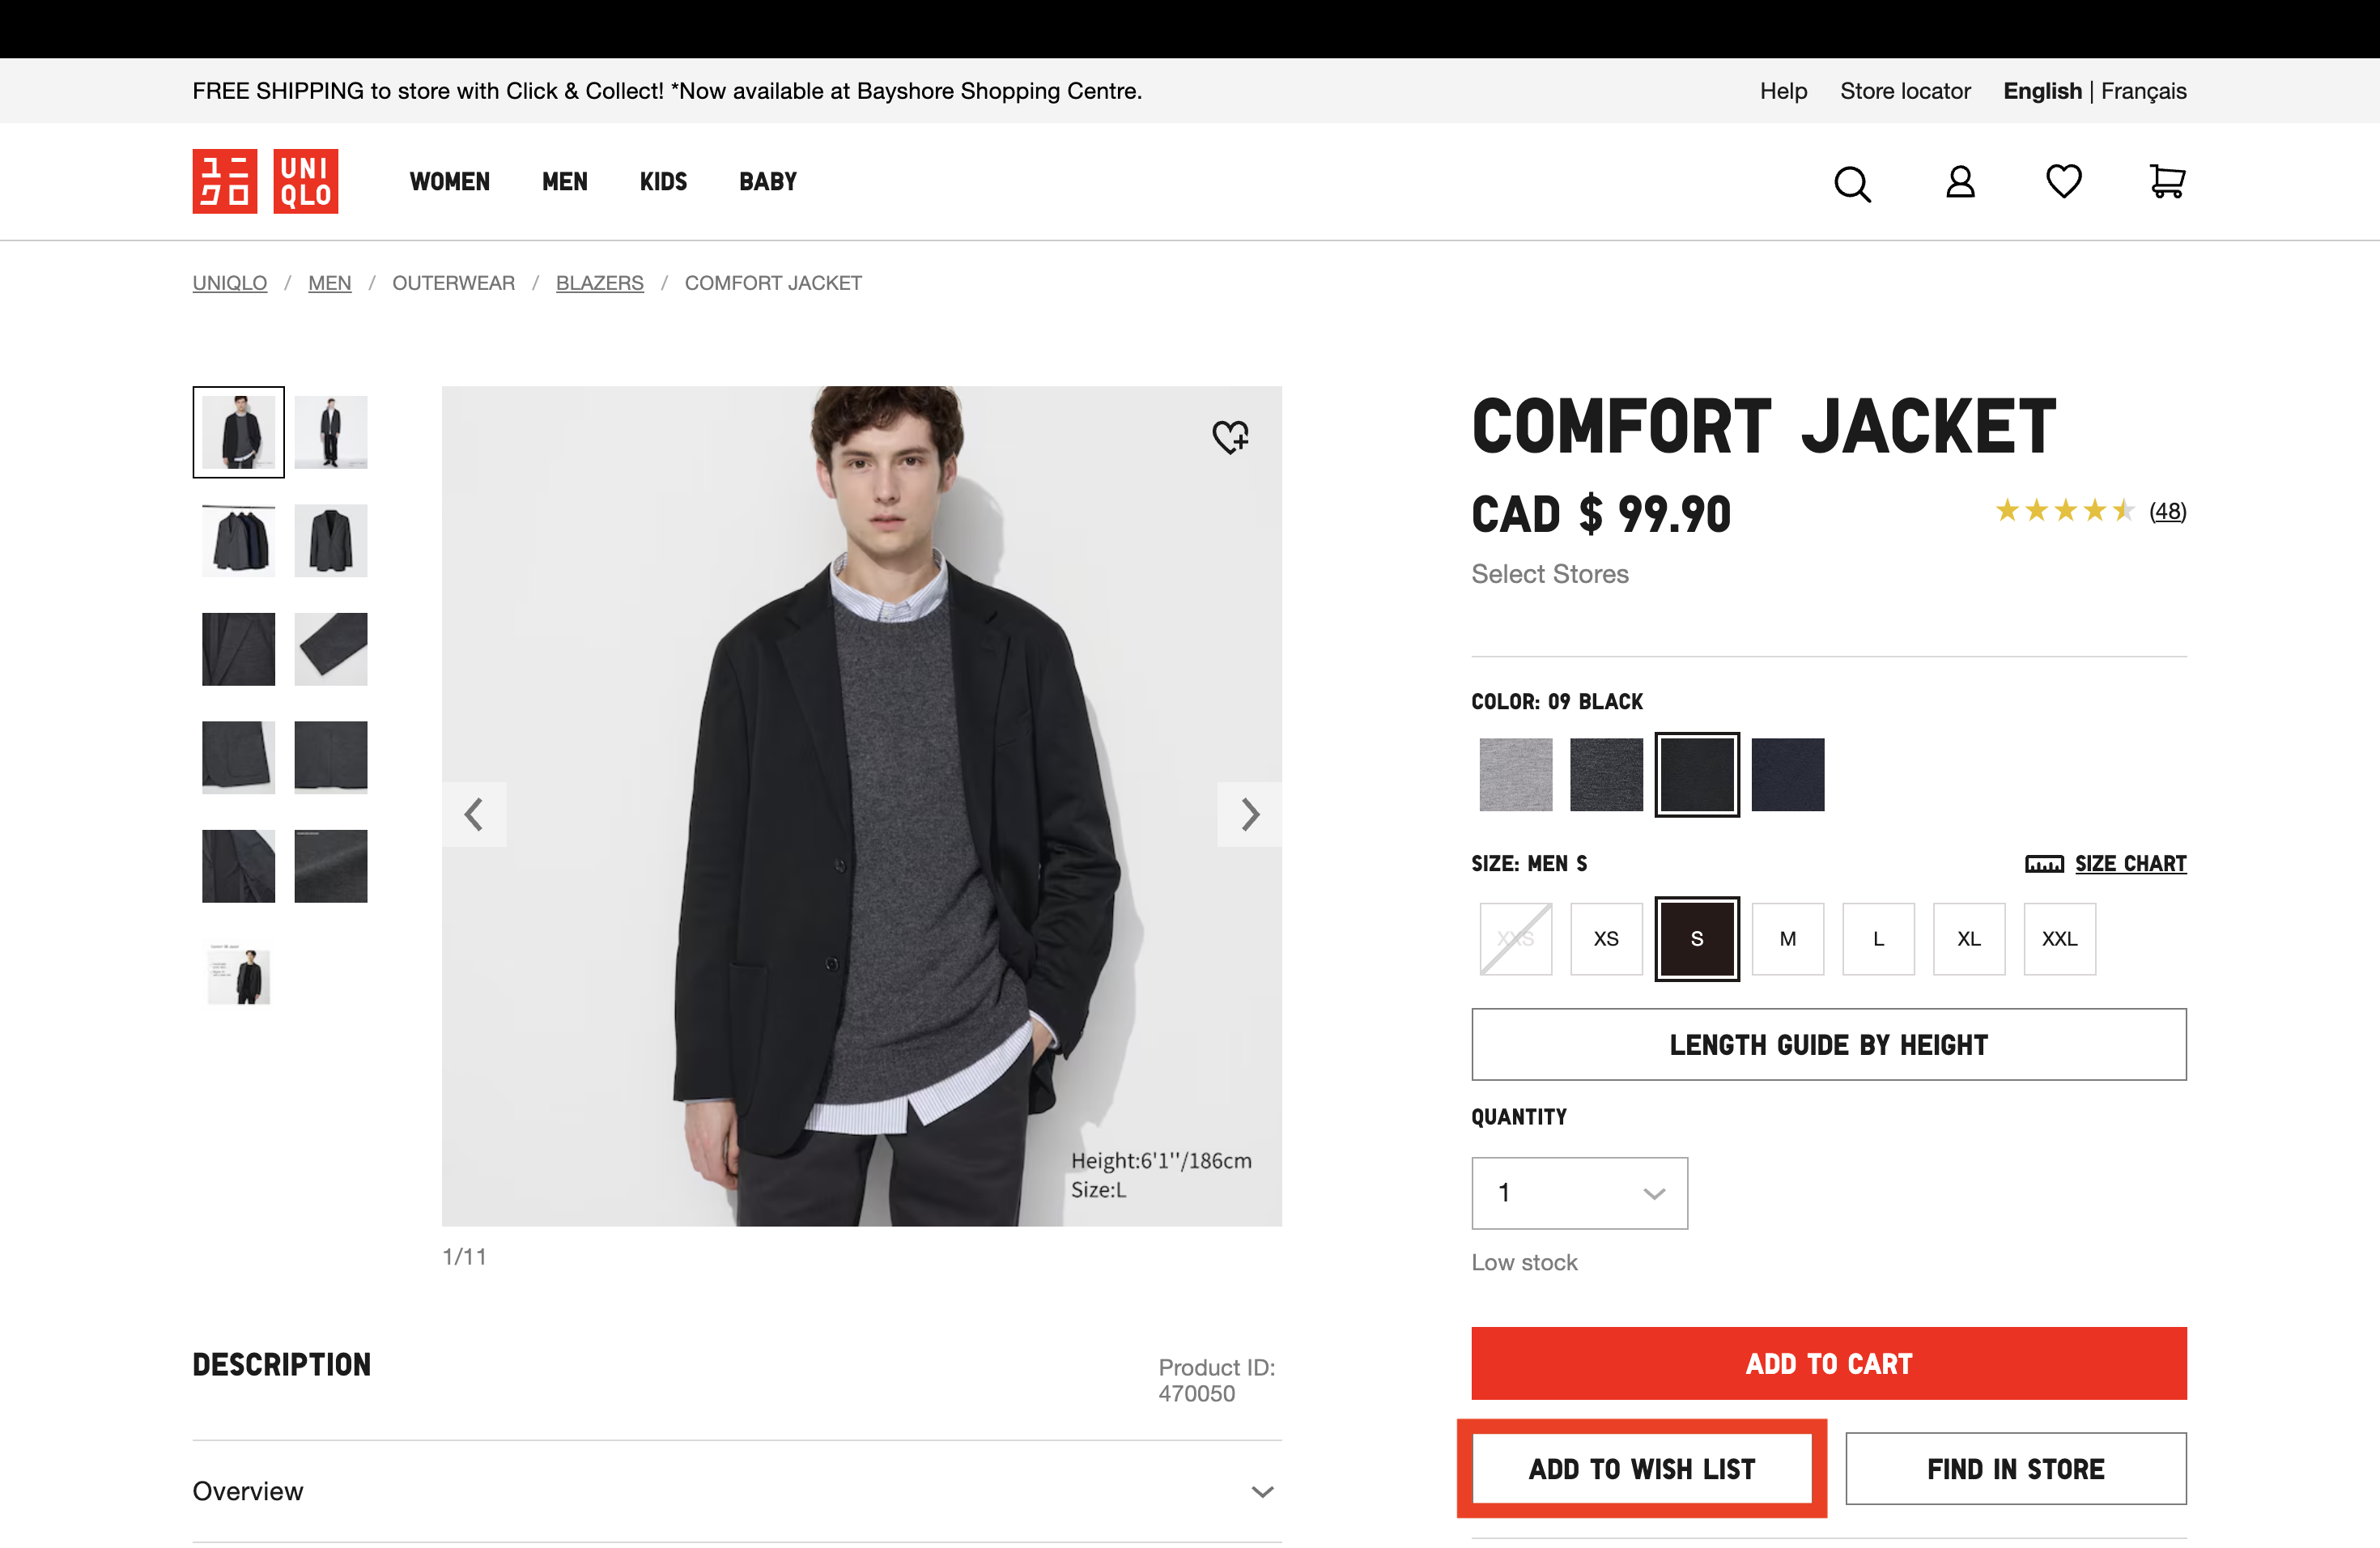Select size XS
This screenshot has width=2380, height=1548.
coord(1605,938)
